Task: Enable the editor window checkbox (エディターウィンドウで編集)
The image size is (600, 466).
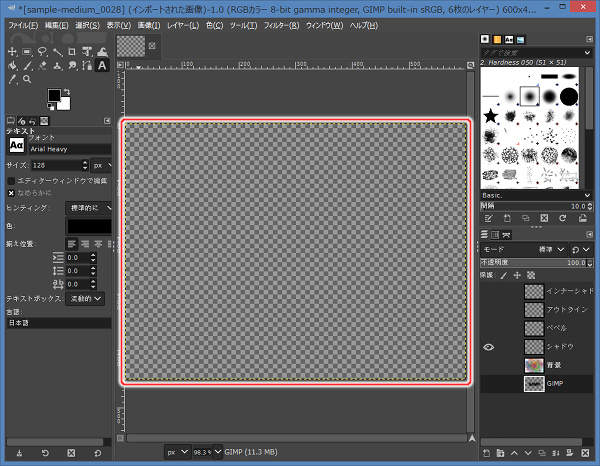Action: (x=12, y=180)
